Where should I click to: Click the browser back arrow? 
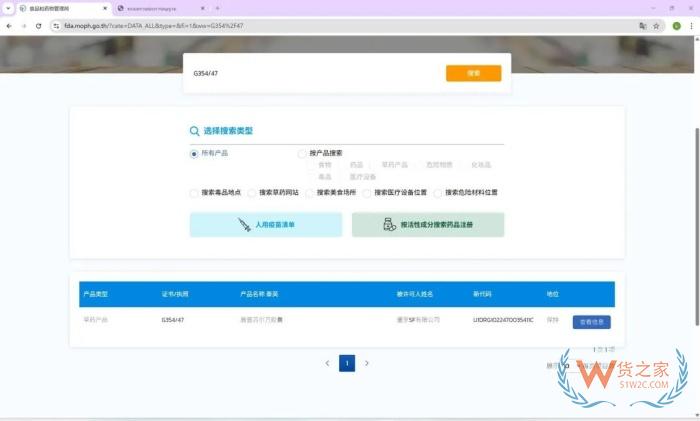[x=9, y=26]
